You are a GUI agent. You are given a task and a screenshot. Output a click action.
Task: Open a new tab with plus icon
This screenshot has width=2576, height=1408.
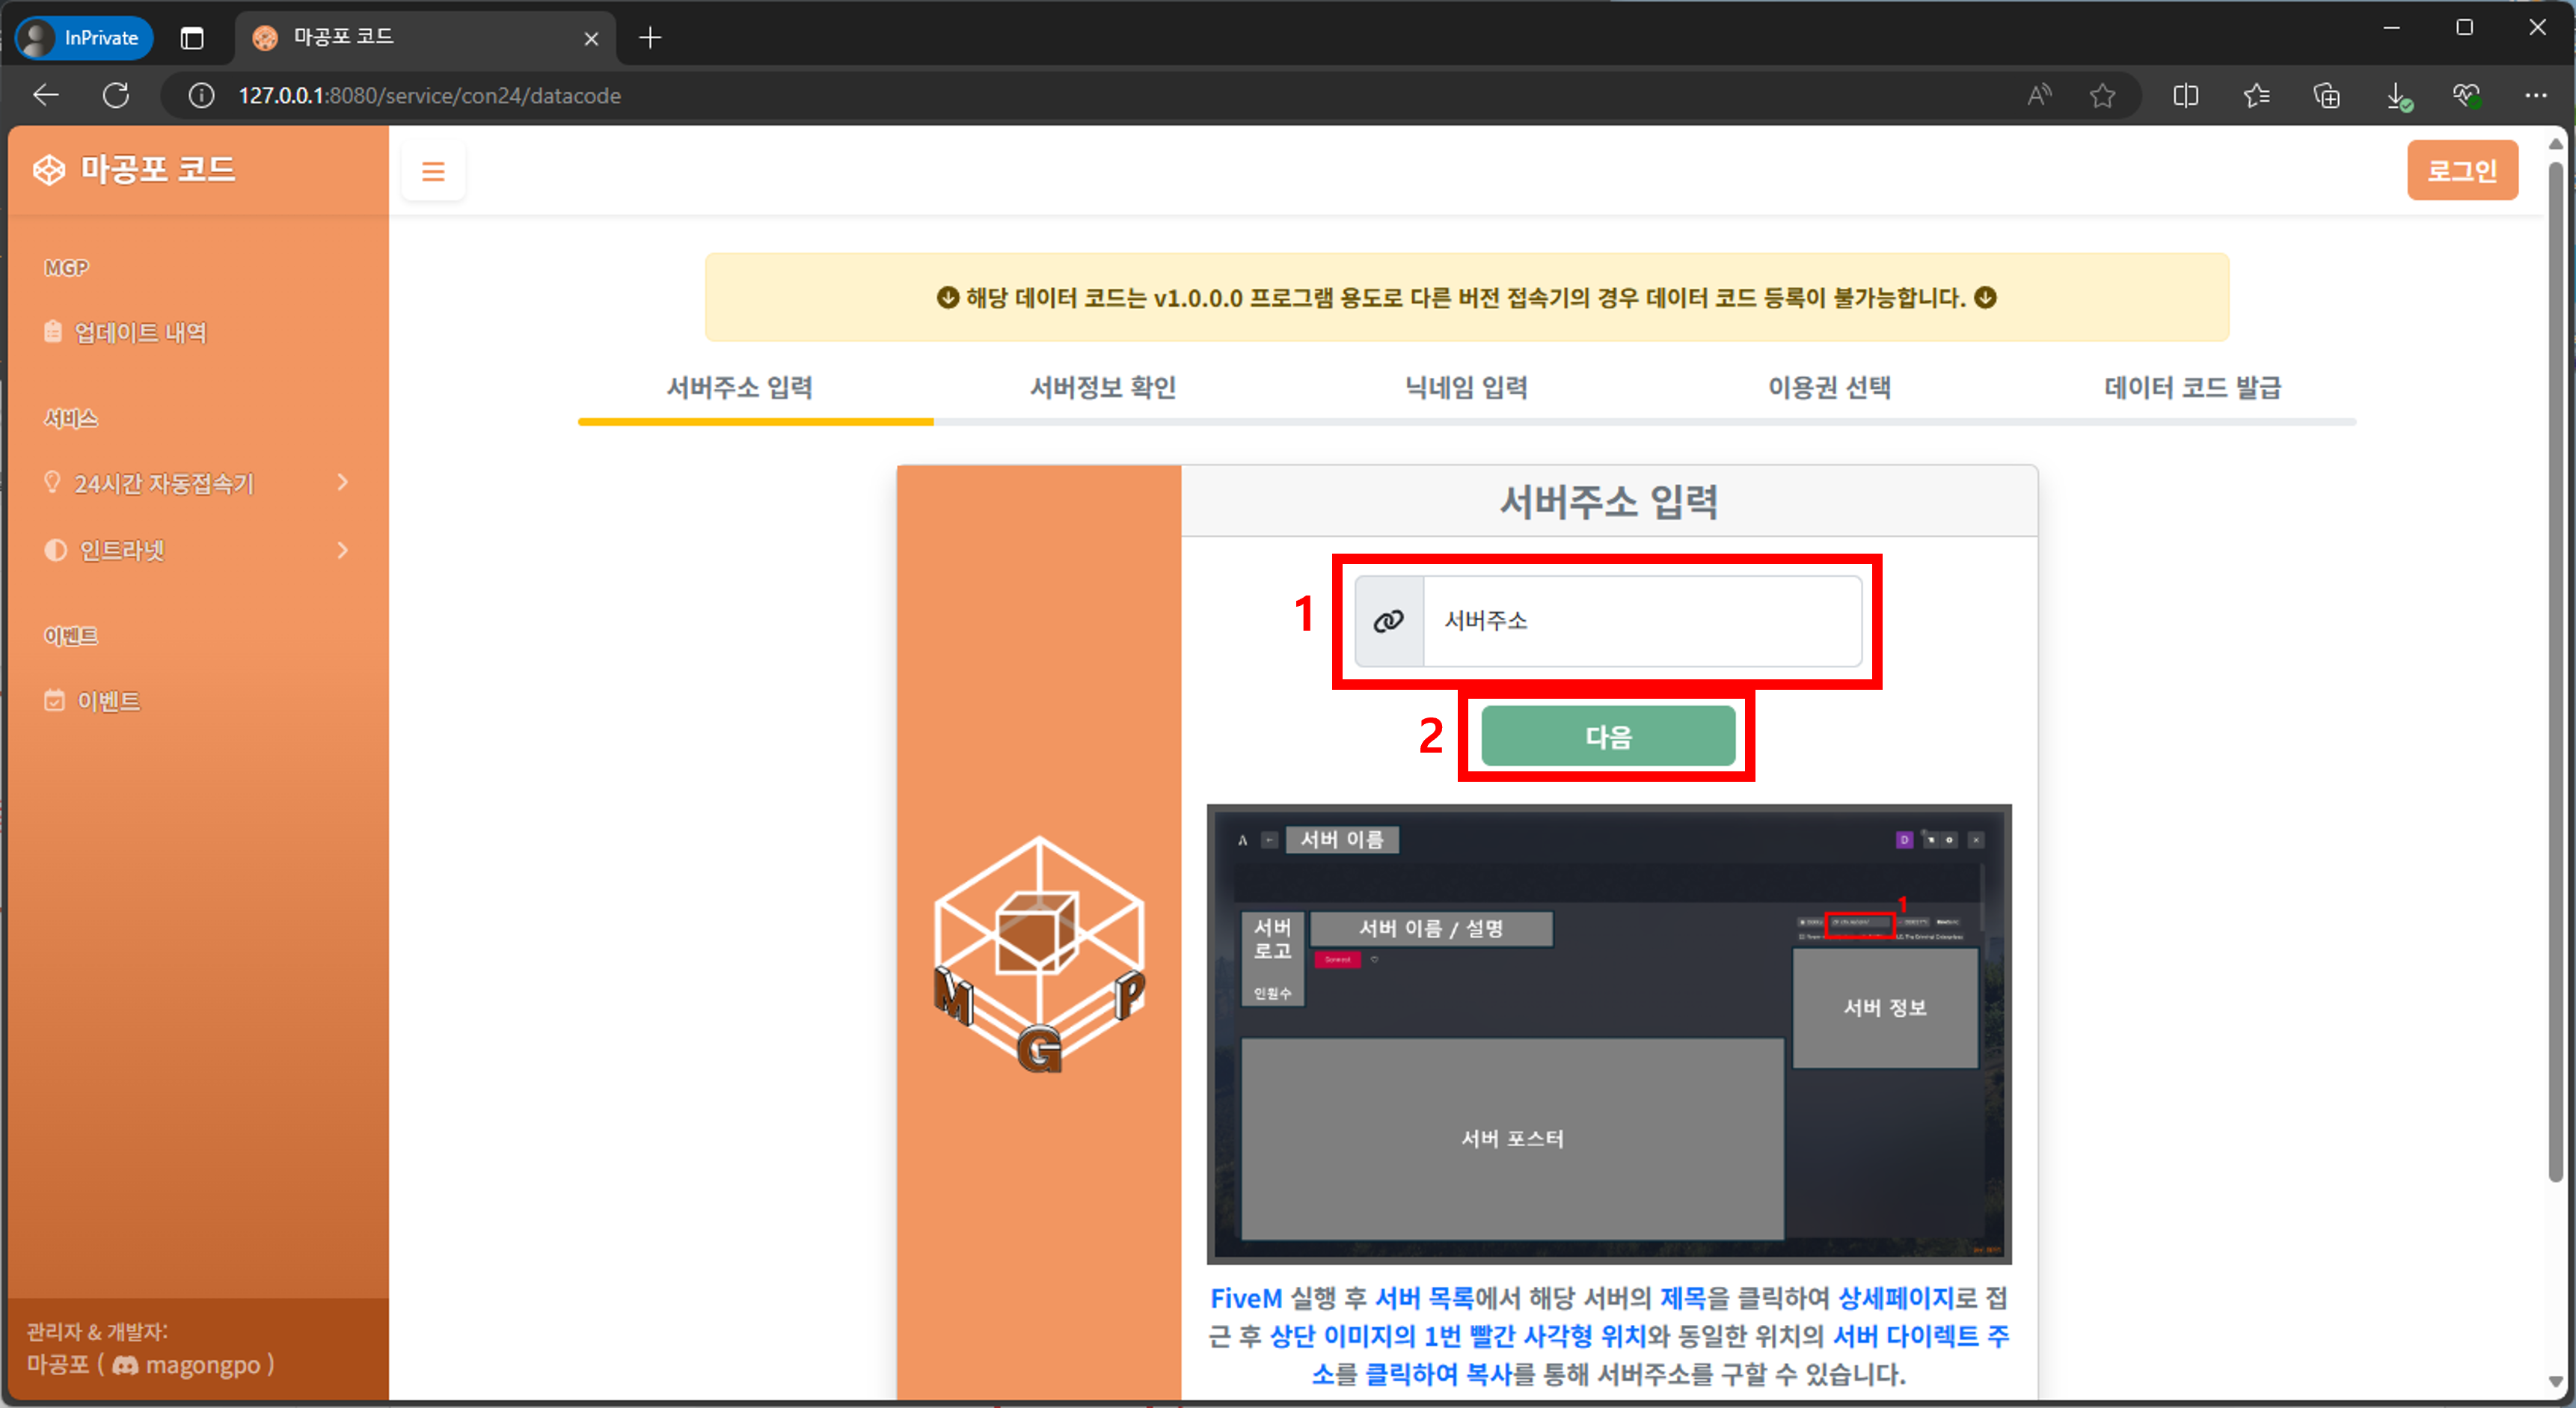tap(650, 37)
